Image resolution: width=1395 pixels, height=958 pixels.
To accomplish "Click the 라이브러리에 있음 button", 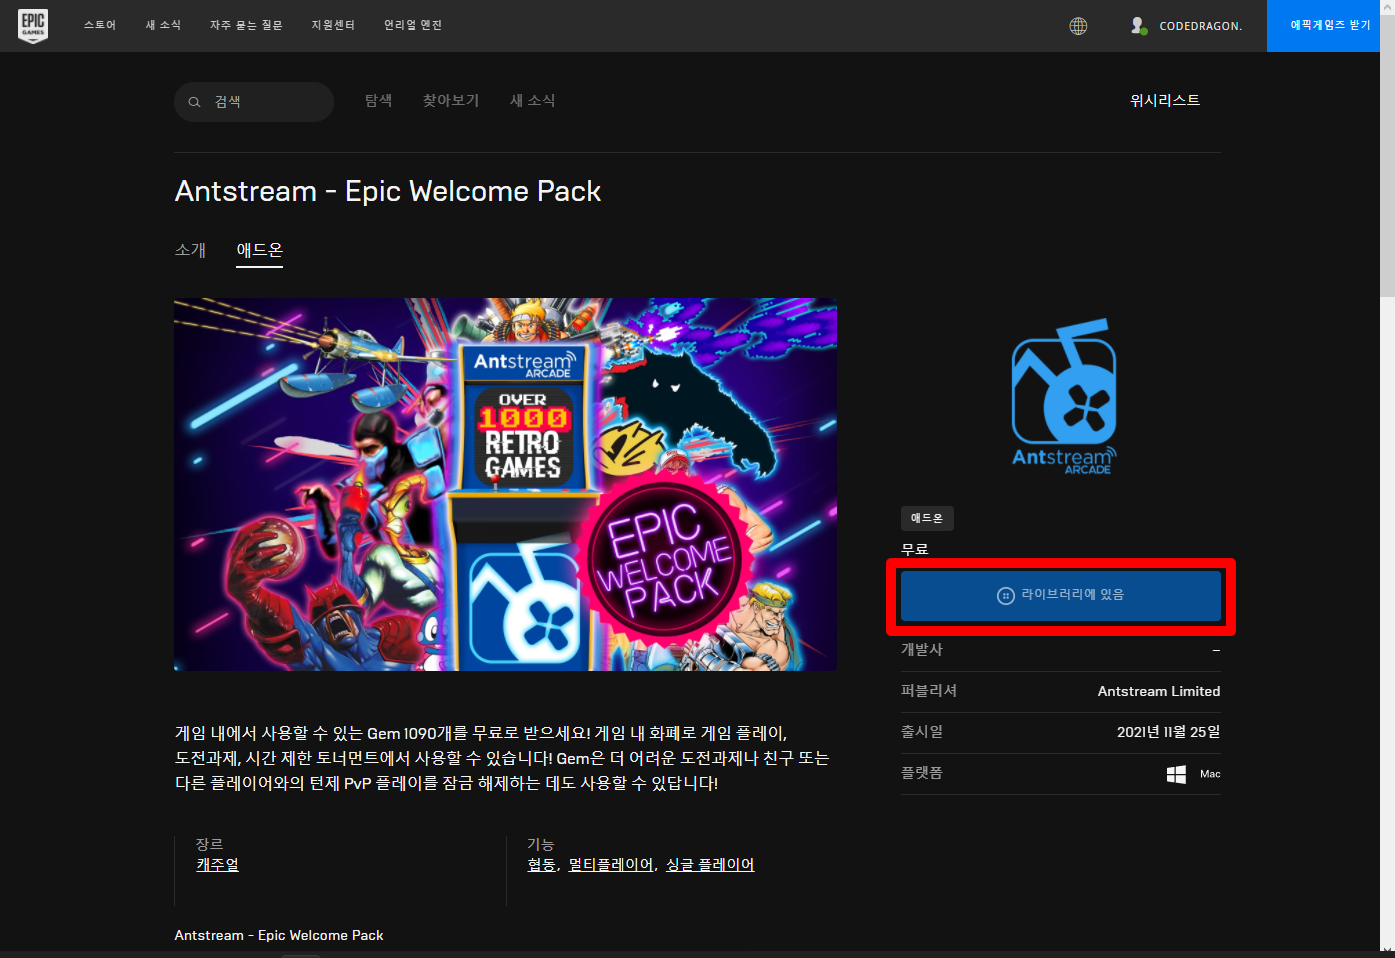I will click(x=1061, y=595).
